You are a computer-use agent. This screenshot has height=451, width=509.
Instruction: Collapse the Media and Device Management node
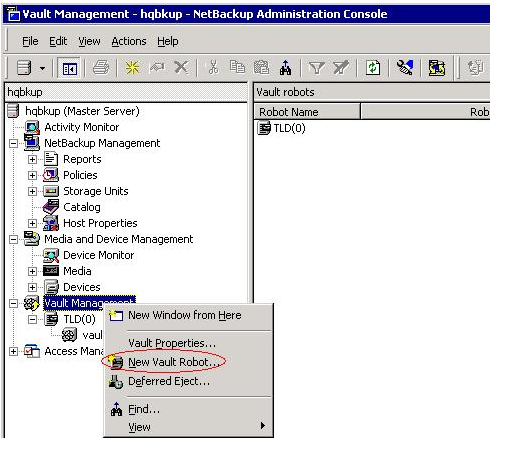point(13,239)
